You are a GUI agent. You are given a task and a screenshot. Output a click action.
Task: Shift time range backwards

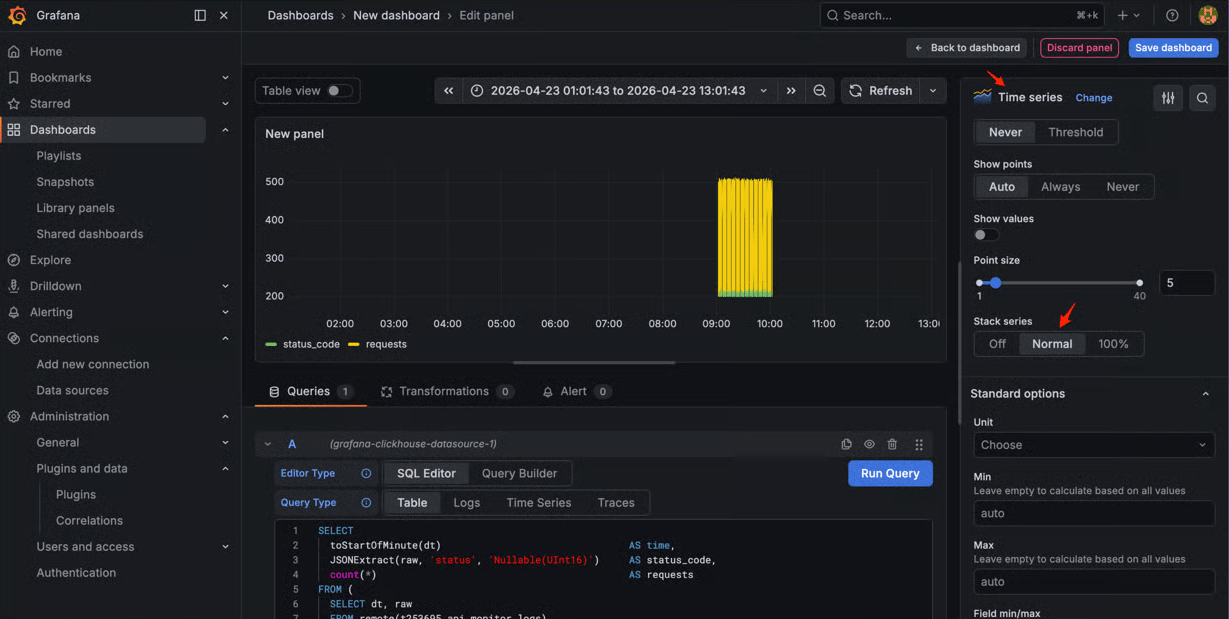tap(449, 90)
